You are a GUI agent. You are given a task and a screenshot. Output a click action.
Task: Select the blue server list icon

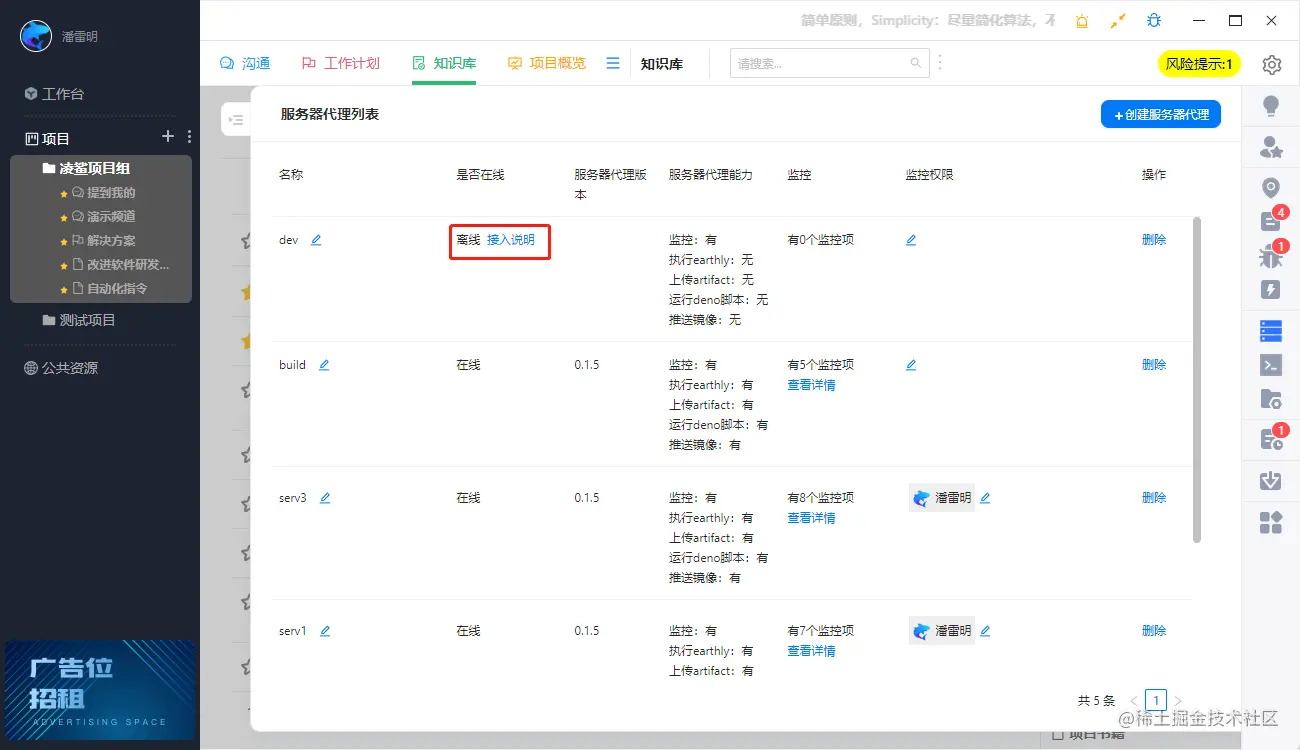coord(1271,330)
